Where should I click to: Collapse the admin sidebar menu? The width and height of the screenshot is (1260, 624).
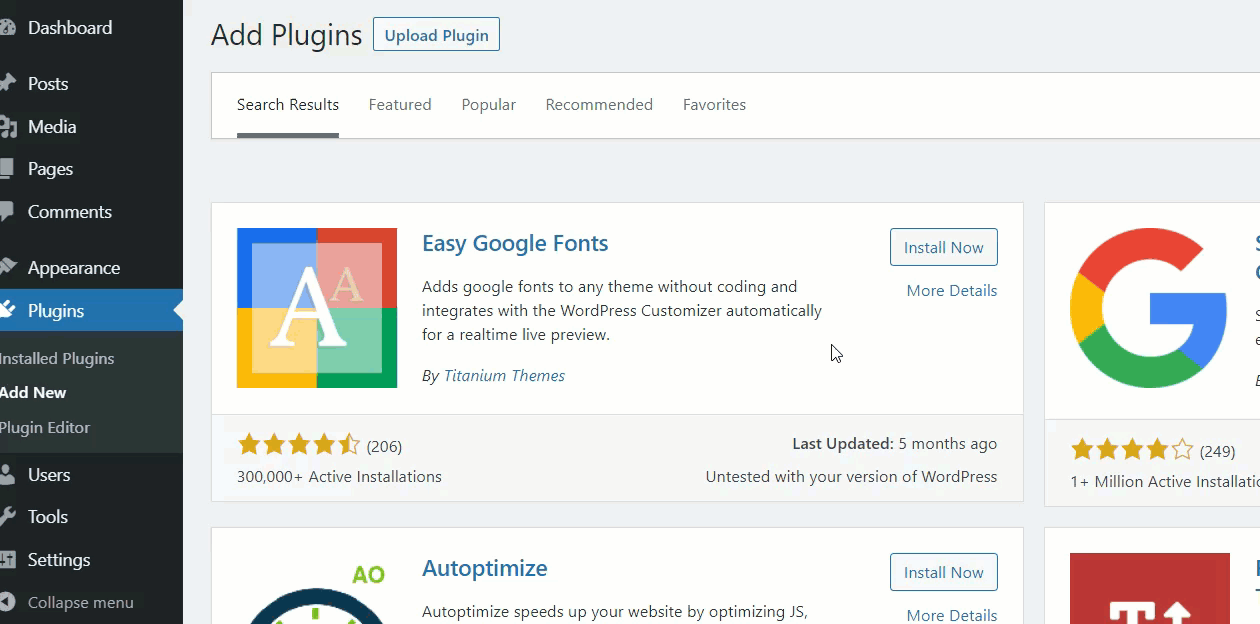pos(80,603)
